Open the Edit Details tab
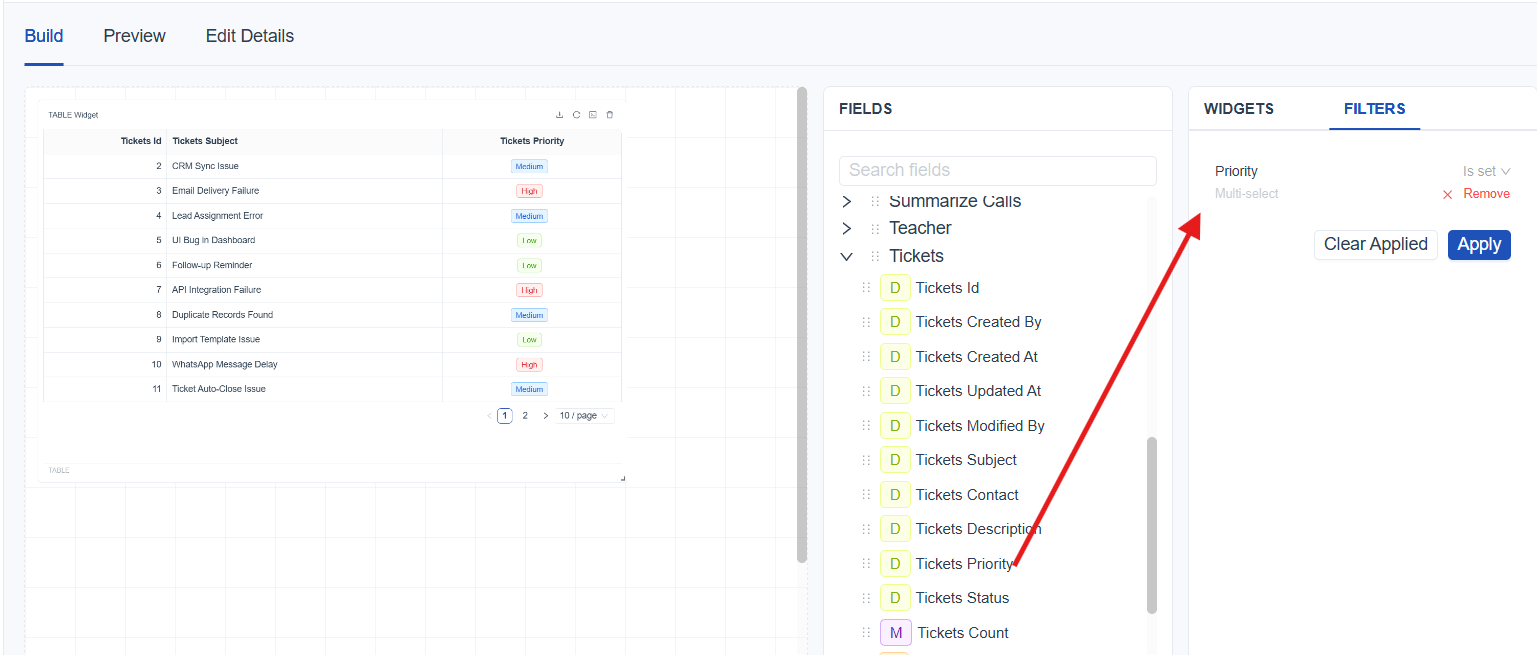The height and width of the screenshot is (655, 1537). coord(249,36)
